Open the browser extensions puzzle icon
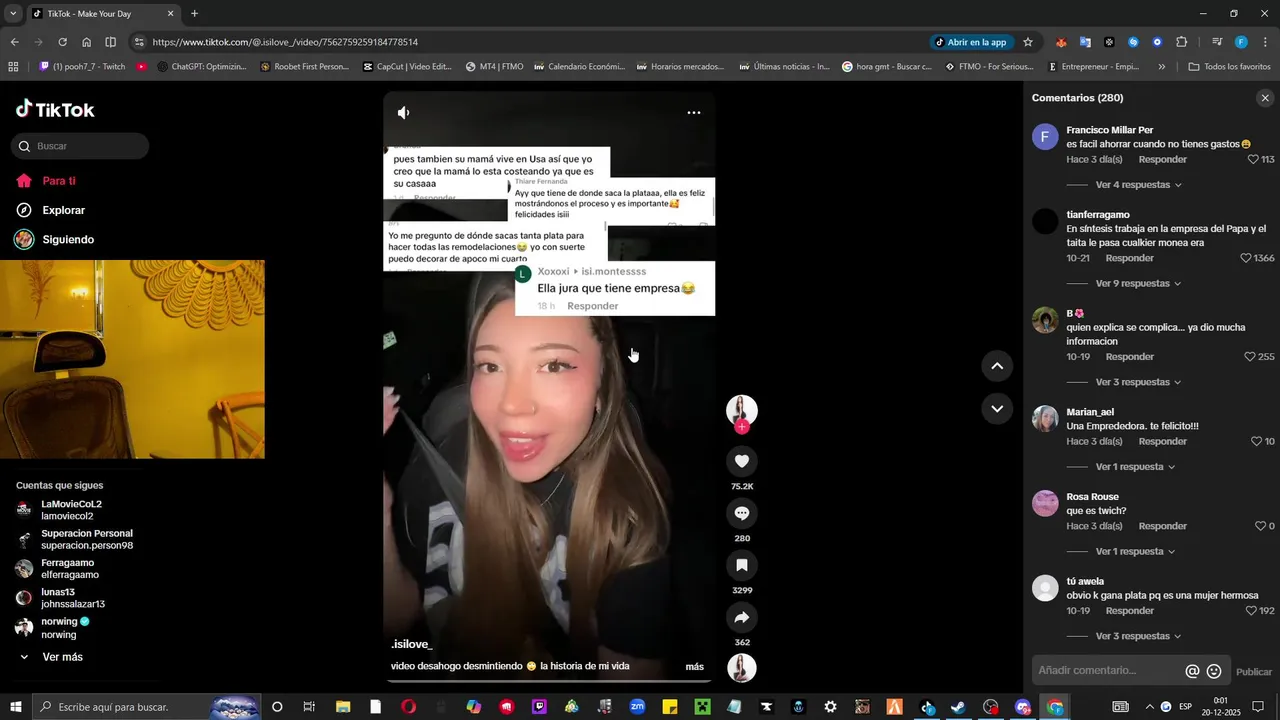 tap(1182, 42)
